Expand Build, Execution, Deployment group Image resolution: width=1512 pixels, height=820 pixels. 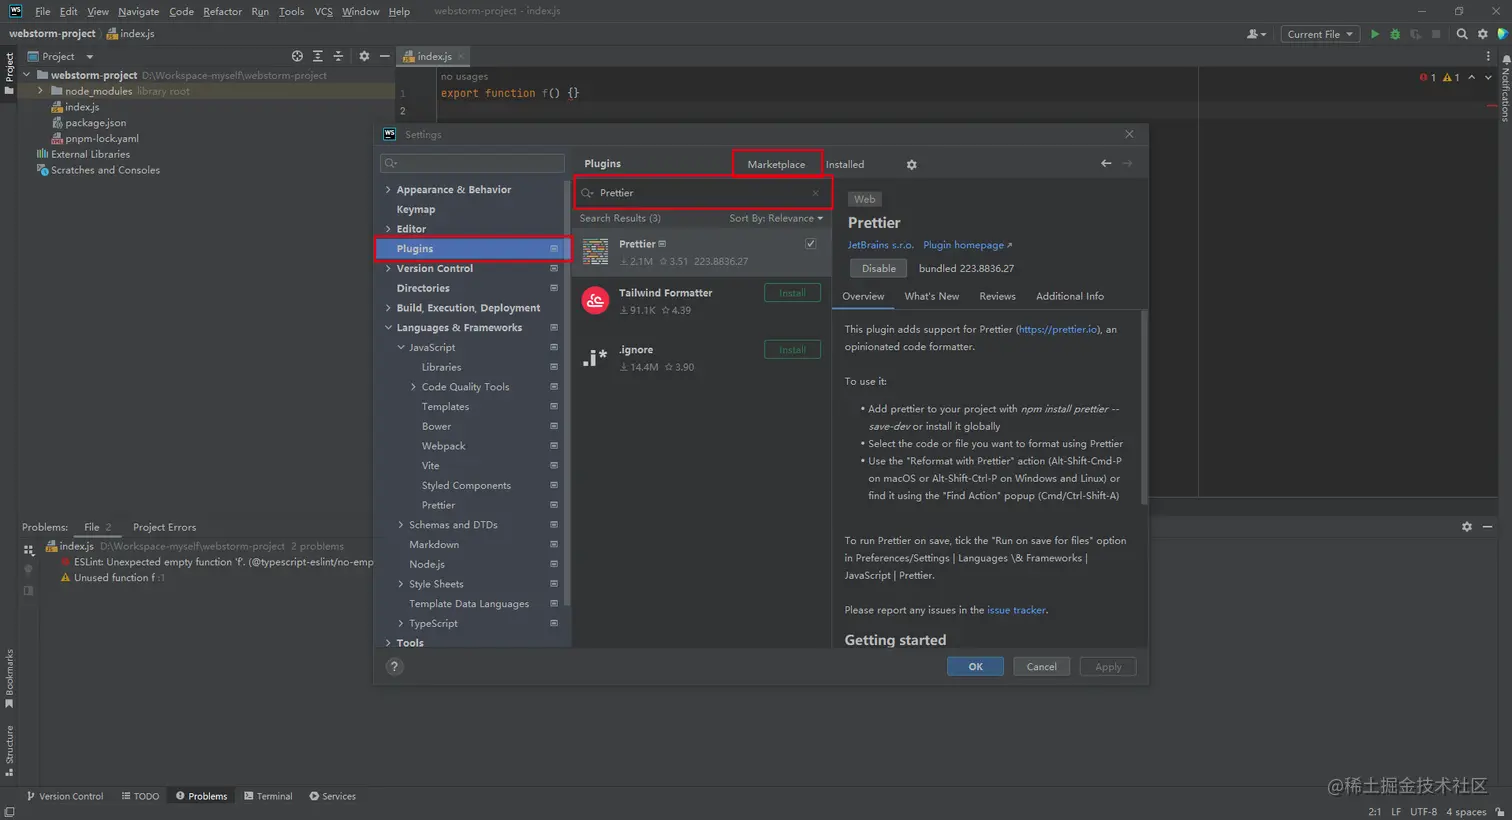[388, 308]
